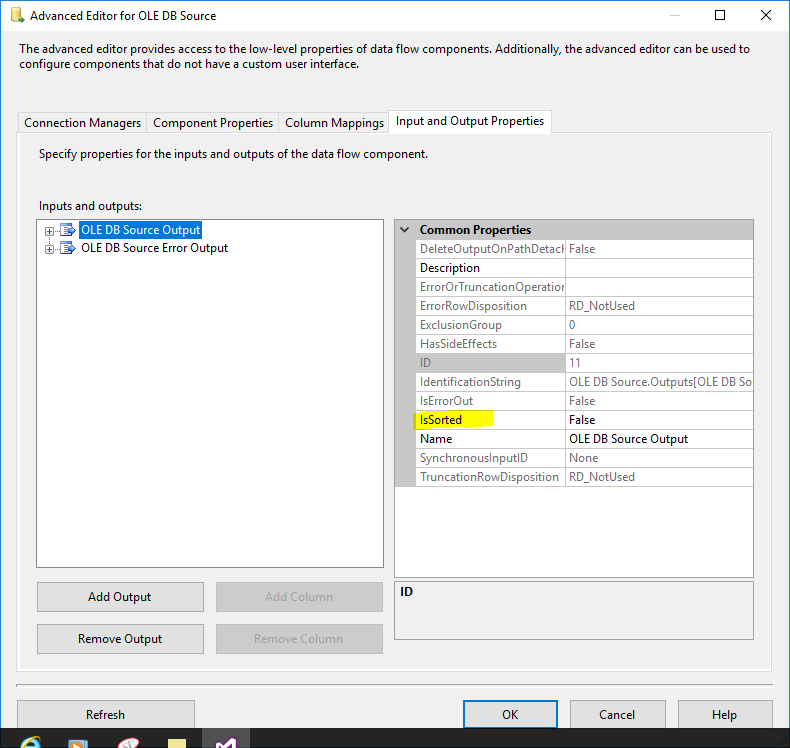790x748 pixels.
Task: Confirm with the OK button
Action: 510,714
